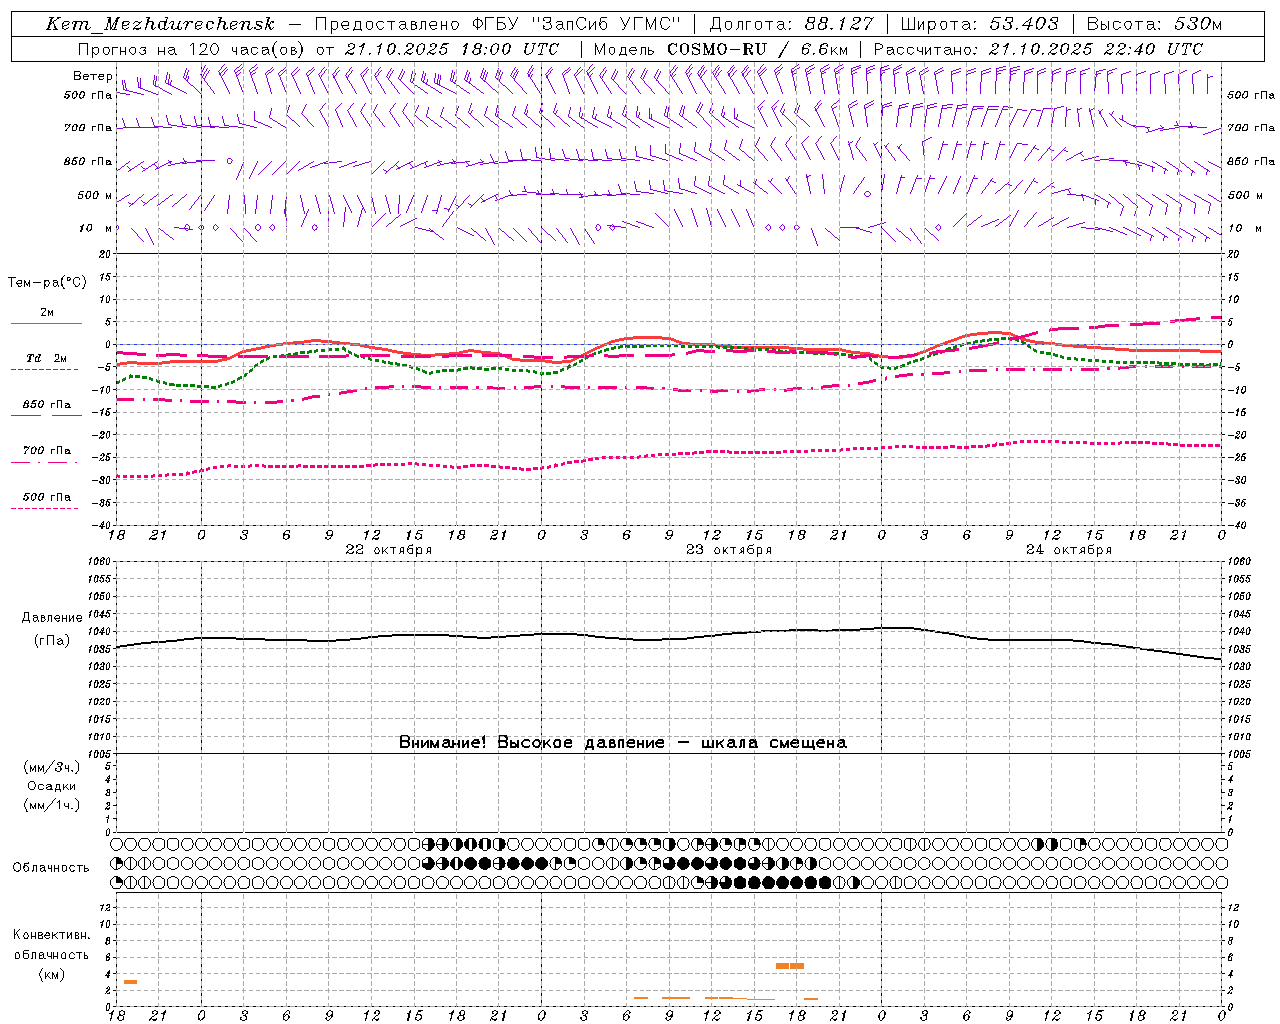Image resolution: width=1280 pixels, height=1024 pixels.
Task: Click 'Рассчитано: 21.10.2025 22:40 UTC' timestamp
Action: point(1038,49)
